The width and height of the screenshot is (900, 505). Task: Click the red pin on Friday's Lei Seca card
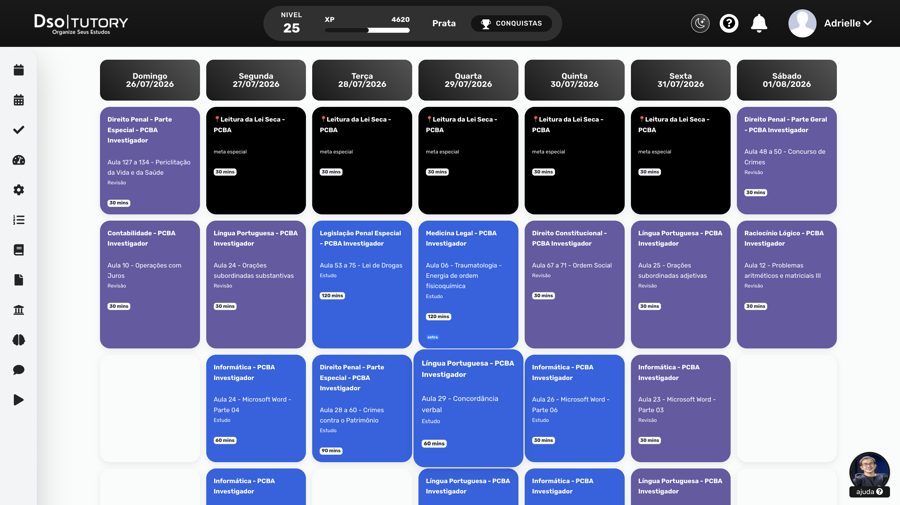[642, 119]
